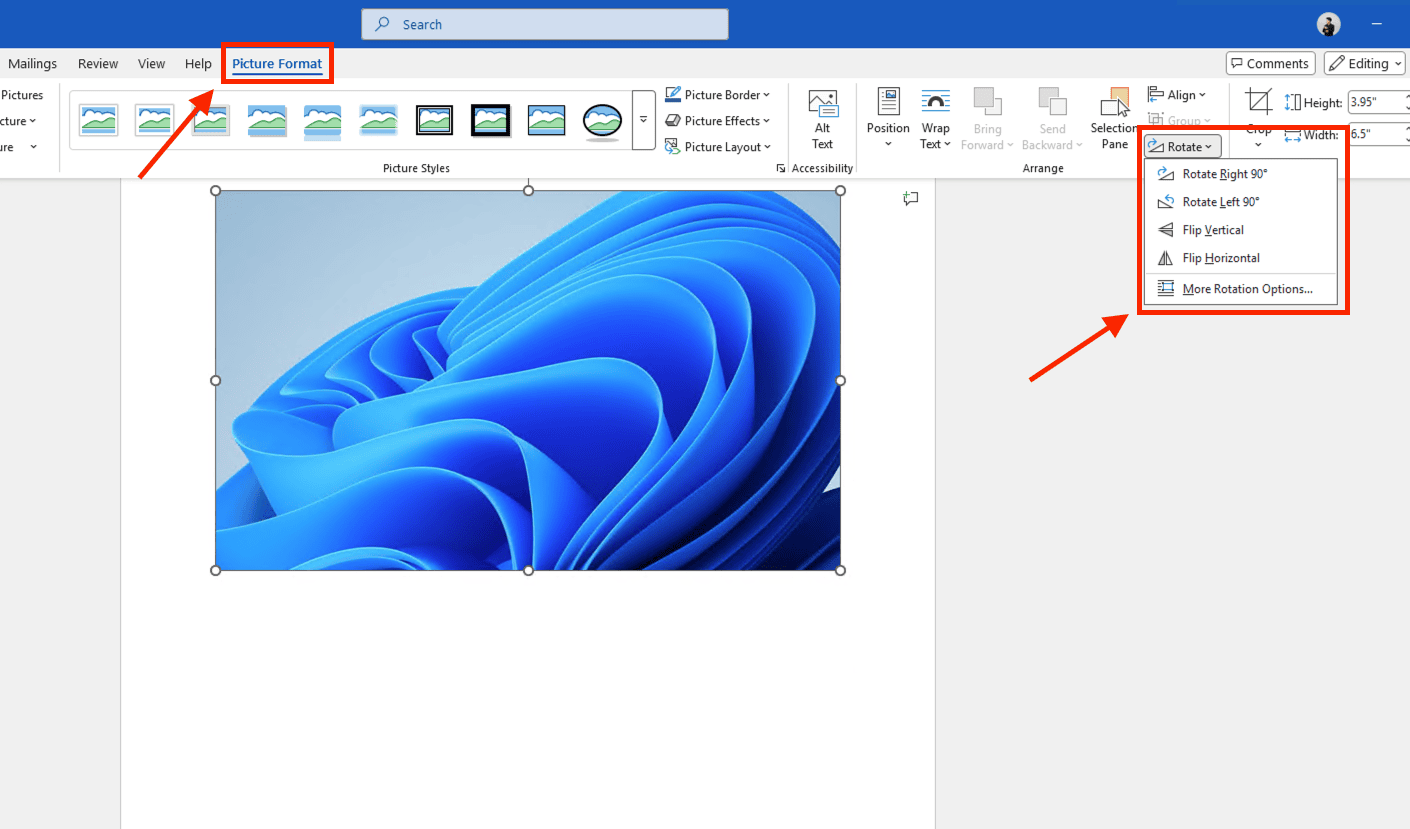Click in the Search box

point(544,24)
